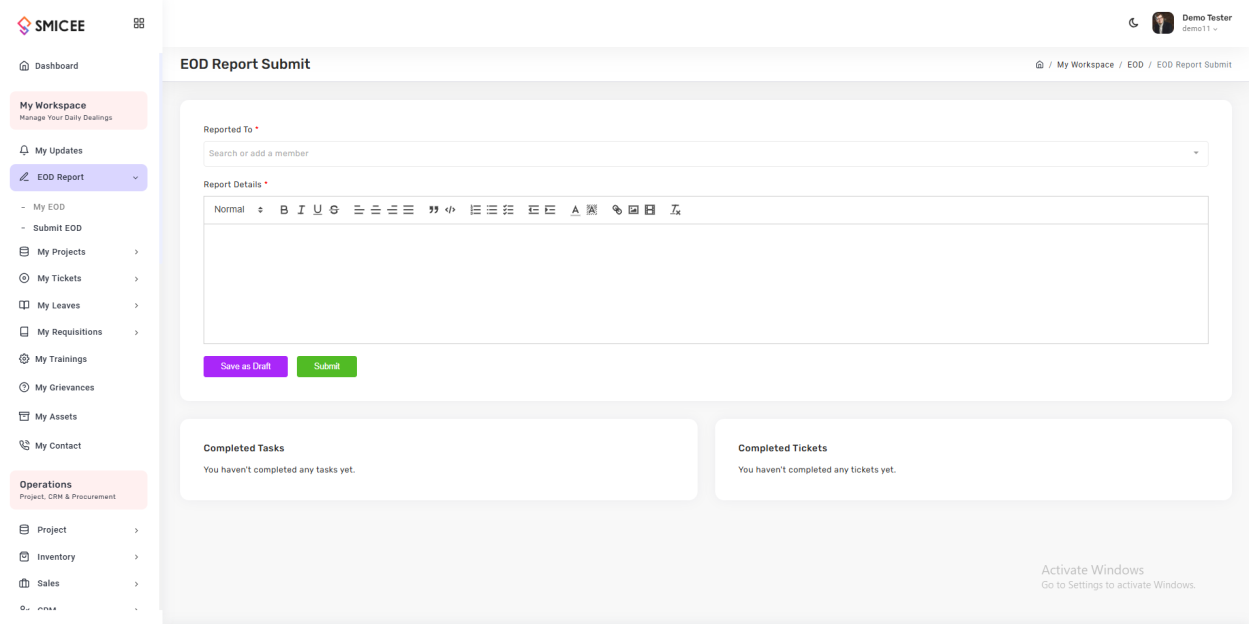
Task: Open Normal heading style dropdown
Action: coord(239,210)
